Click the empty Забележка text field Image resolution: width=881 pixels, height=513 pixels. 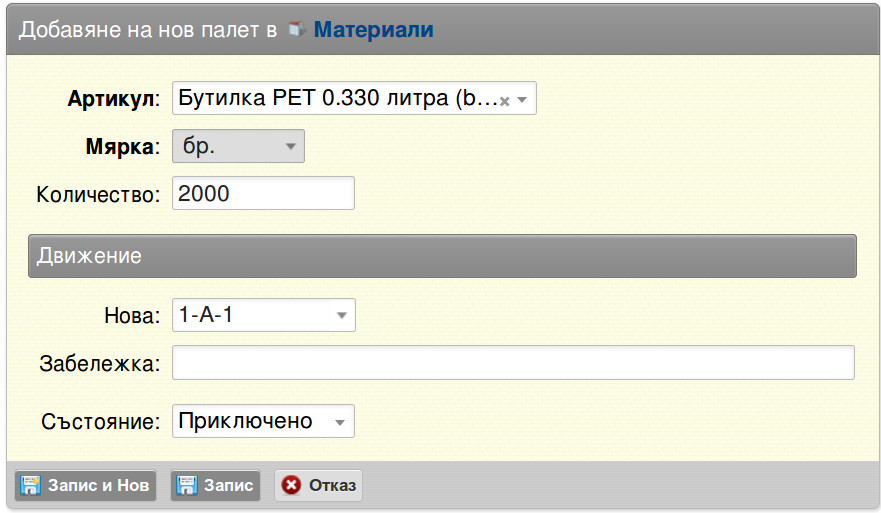tap(513, 362)
